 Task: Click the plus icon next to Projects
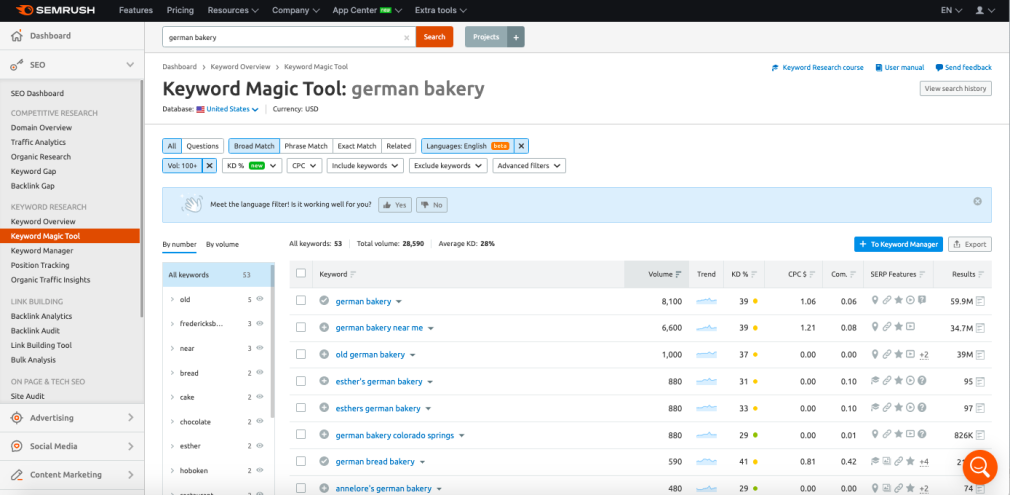coord(516,37)
